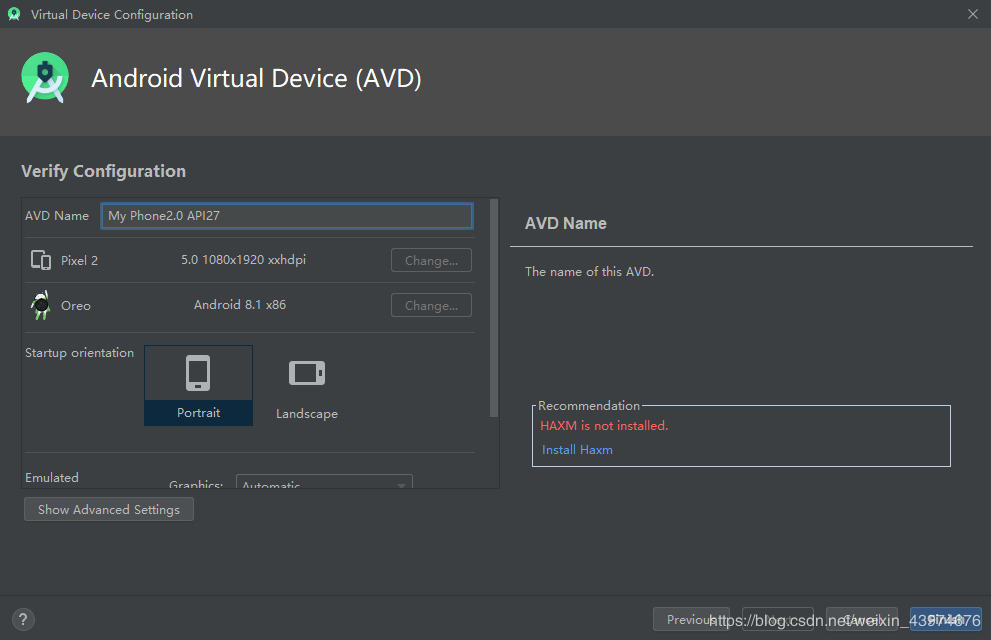Image resolution: width=991 pixels, height=640 pixels.
Task: Click the Show Advanced Settings button
Action: [108, 509]
